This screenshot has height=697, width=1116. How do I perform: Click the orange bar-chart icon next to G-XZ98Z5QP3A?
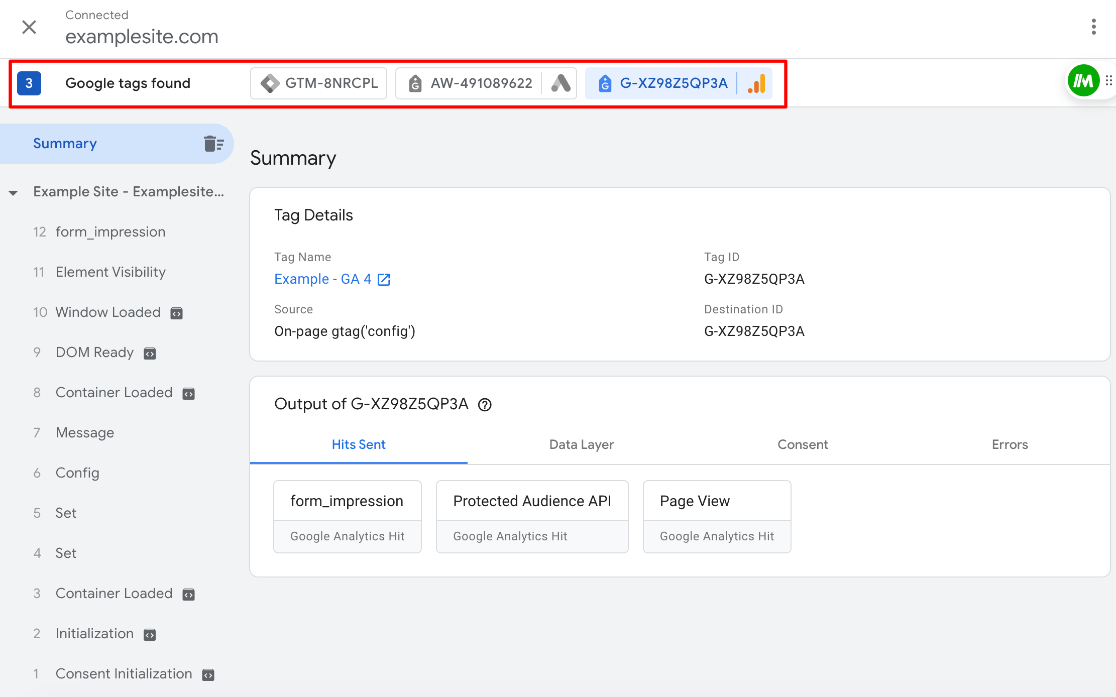coord(757,83)
